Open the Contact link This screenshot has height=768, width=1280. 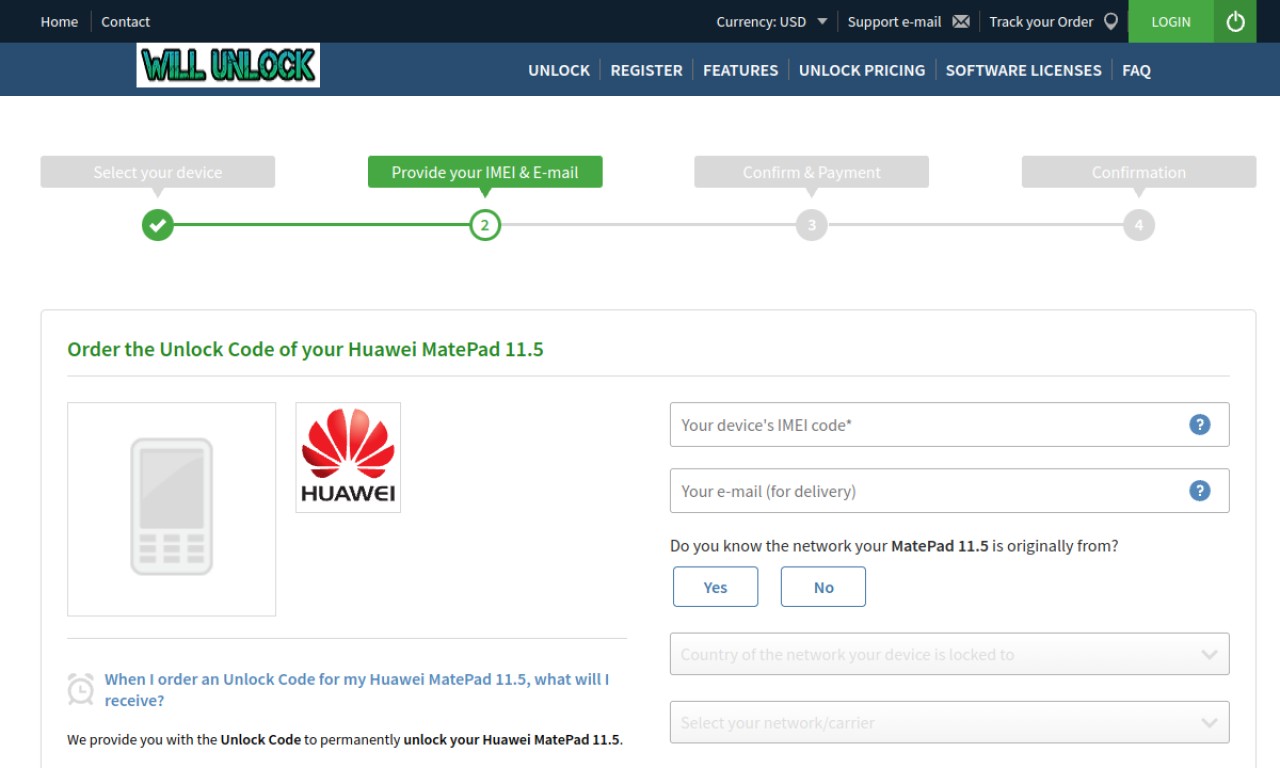point(126,22)
